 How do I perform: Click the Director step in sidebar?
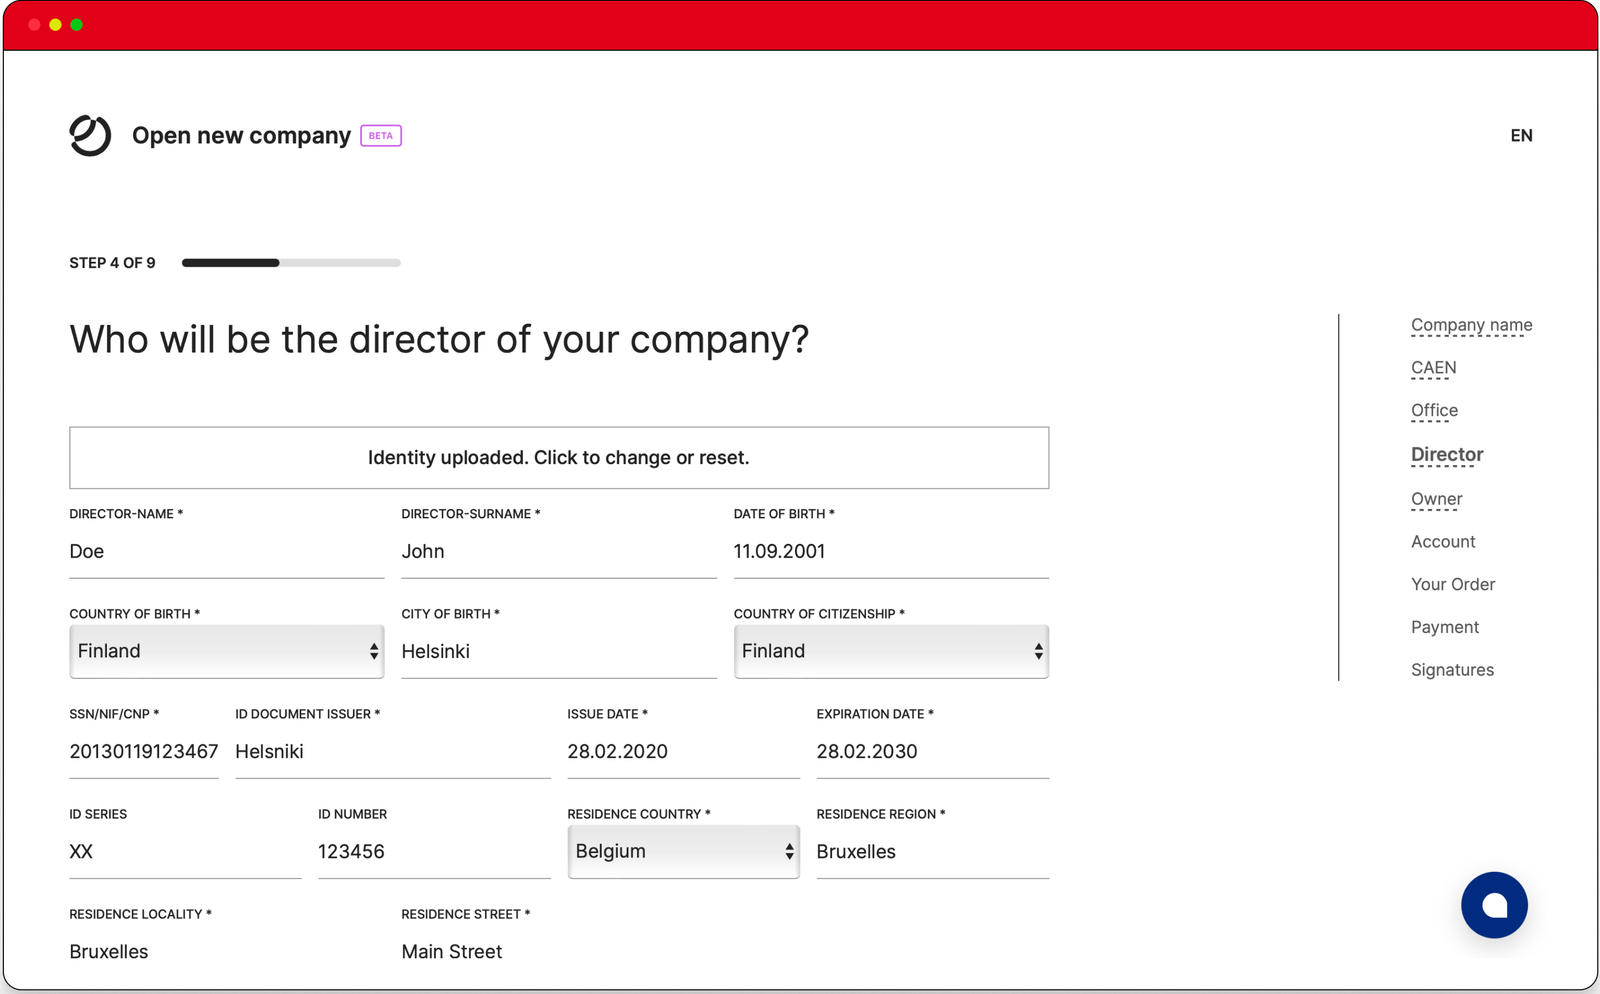click(x=1447, y=455)
